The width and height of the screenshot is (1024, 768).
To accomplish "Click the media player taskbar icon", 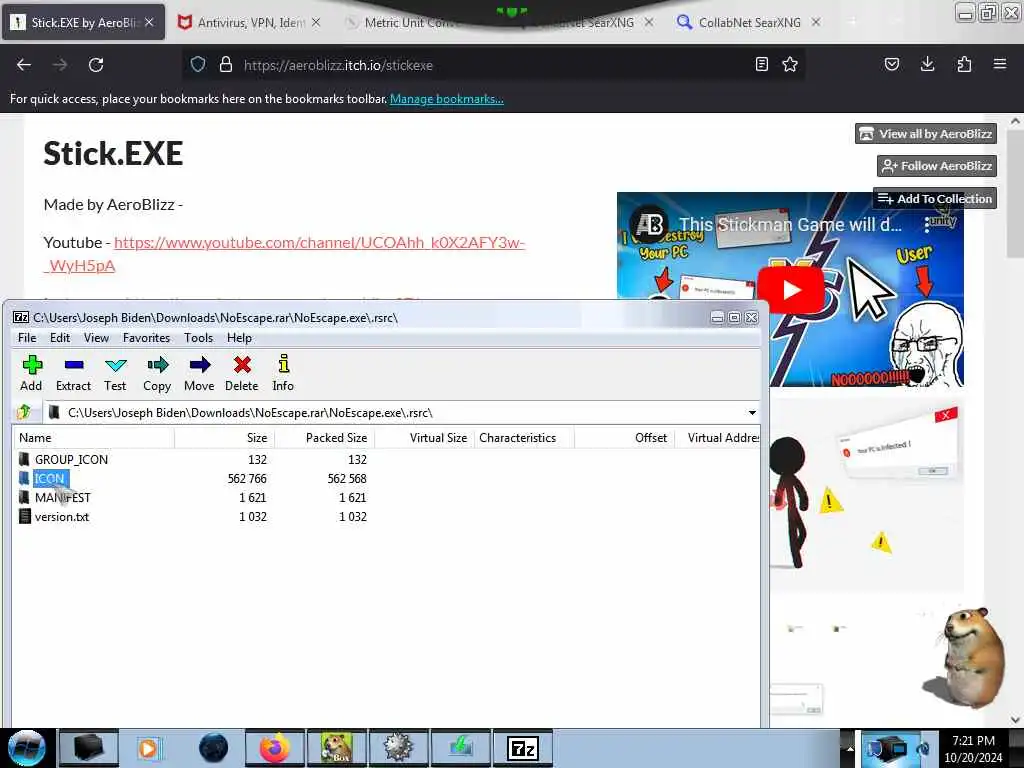I will 149,748.
